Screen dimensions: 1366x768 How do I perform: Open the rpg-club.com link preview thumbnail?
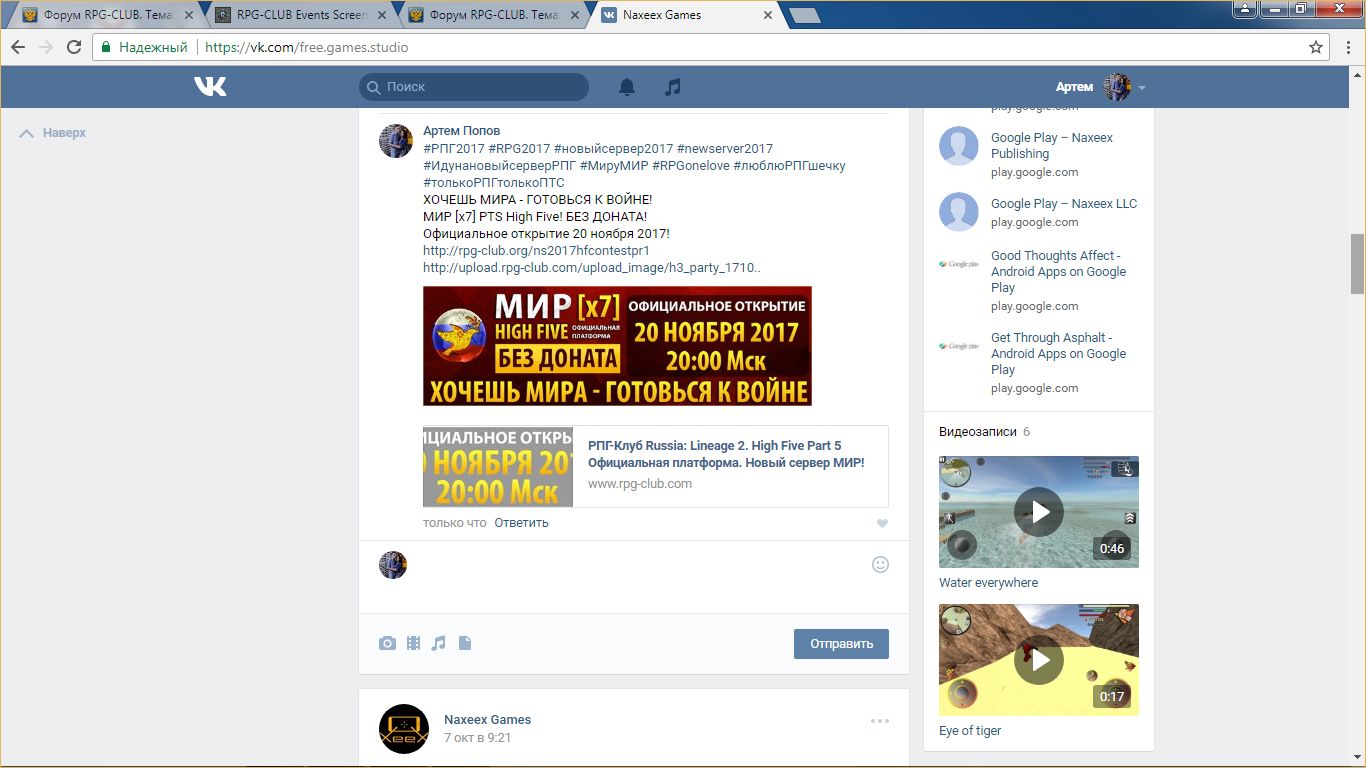pyautogui.click(x=498, y=467)
